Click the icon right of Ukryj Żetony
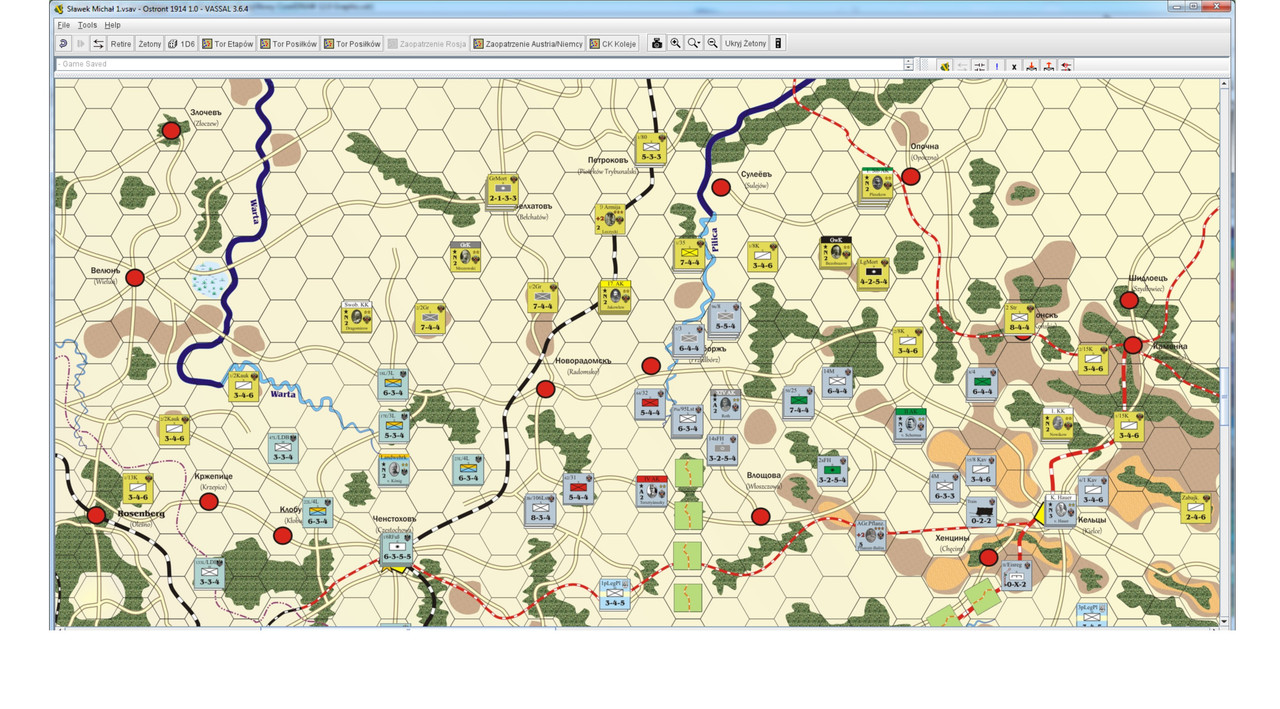The image size is (1280, 709). click(x=779, y=44)
